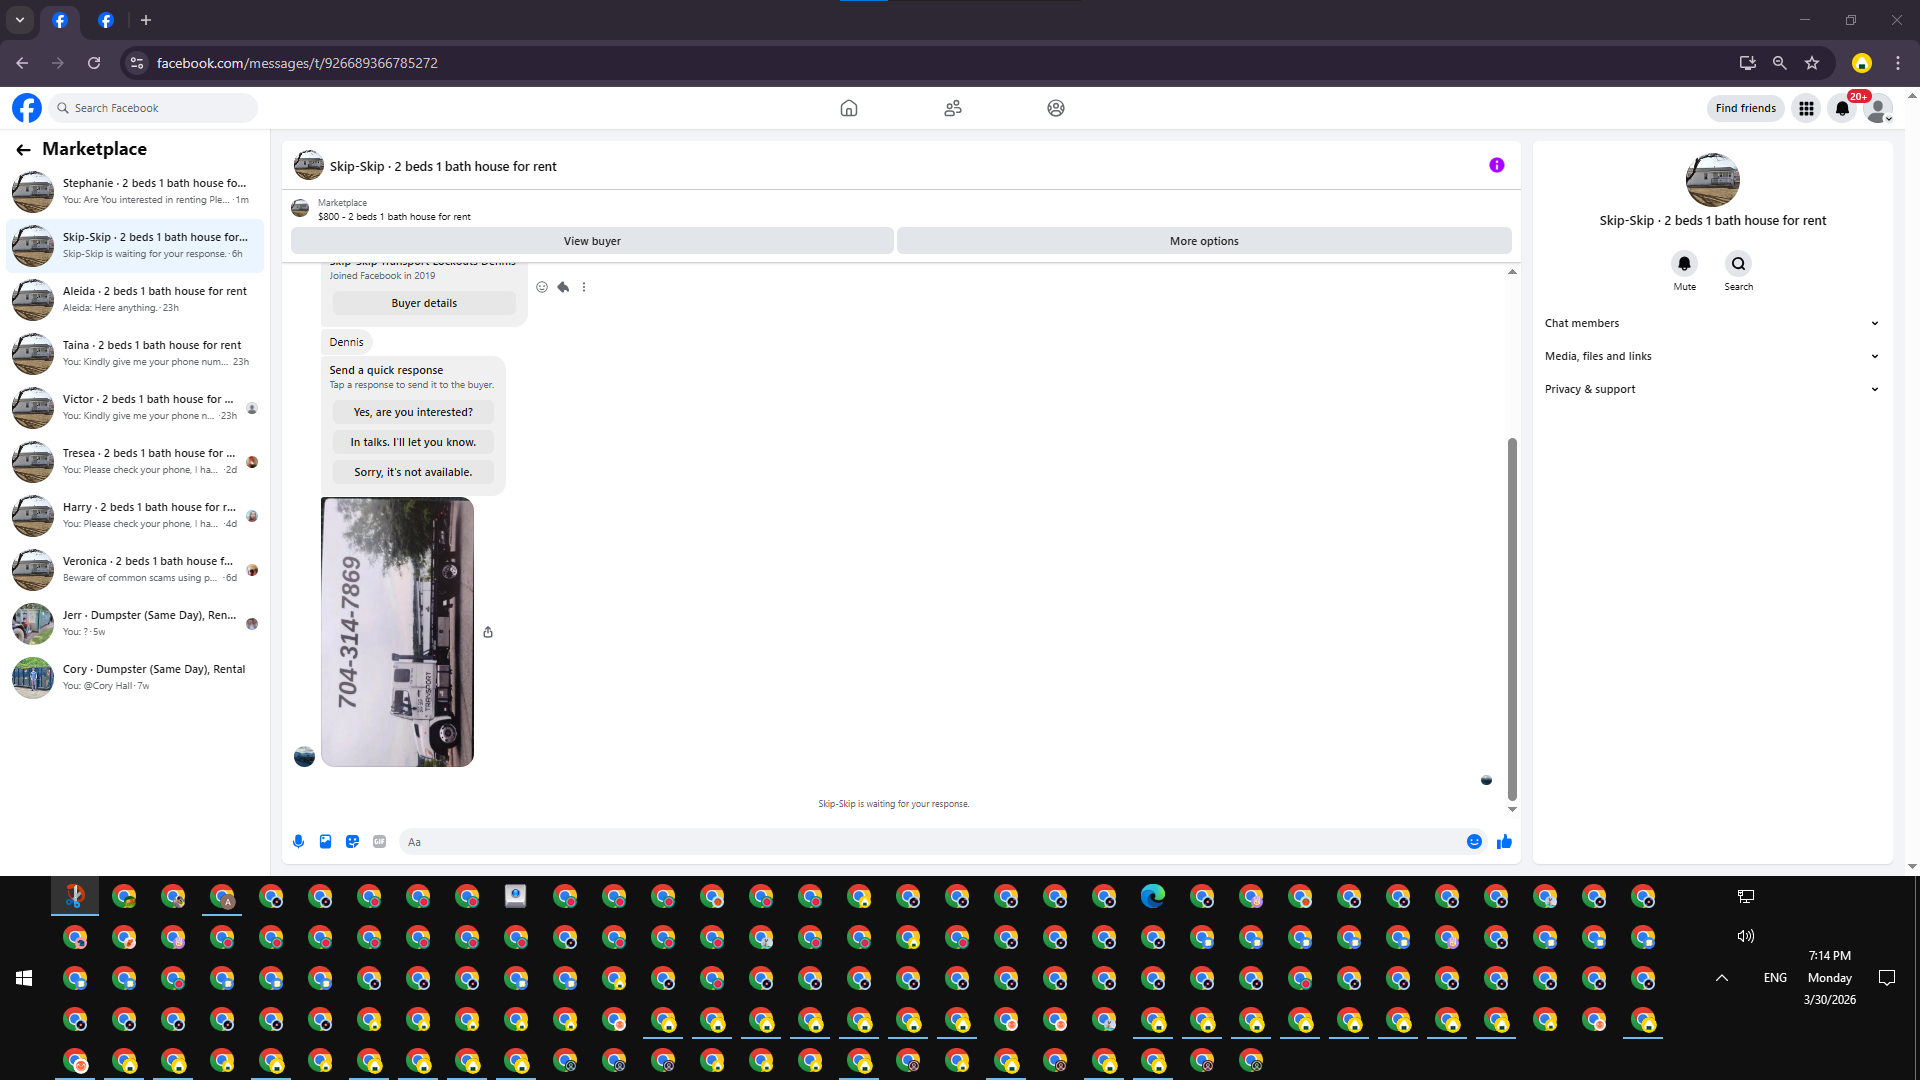The height and width of the screenshot is (1080, 1920).
Task: Open the emoji picker in the message box
Action: (1474, 842)
